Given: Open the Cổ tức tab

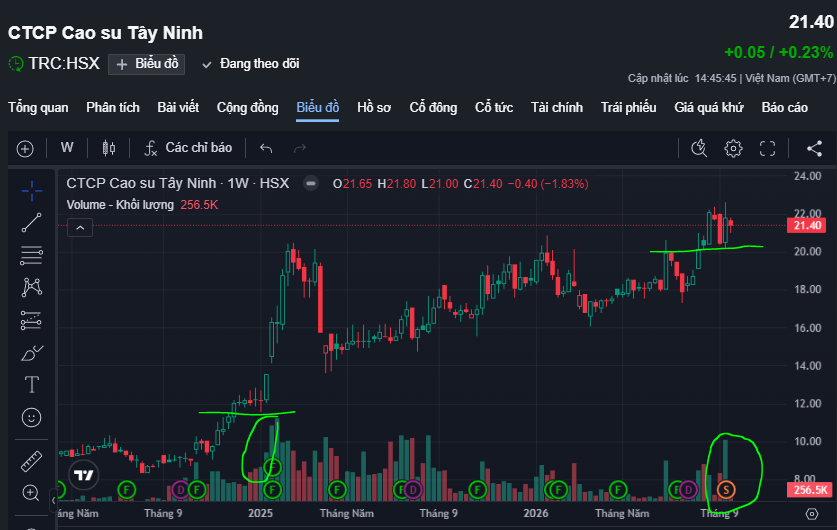Looking at the screenshot, I should coord(494,108).
